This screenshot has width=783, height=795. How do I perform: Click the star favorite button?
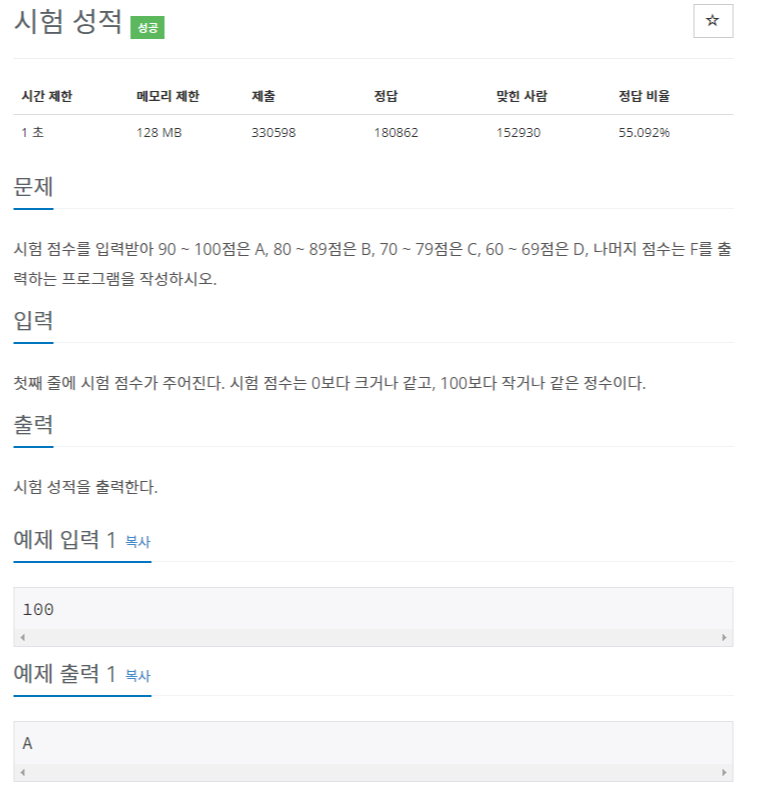(x=713, y=21)
